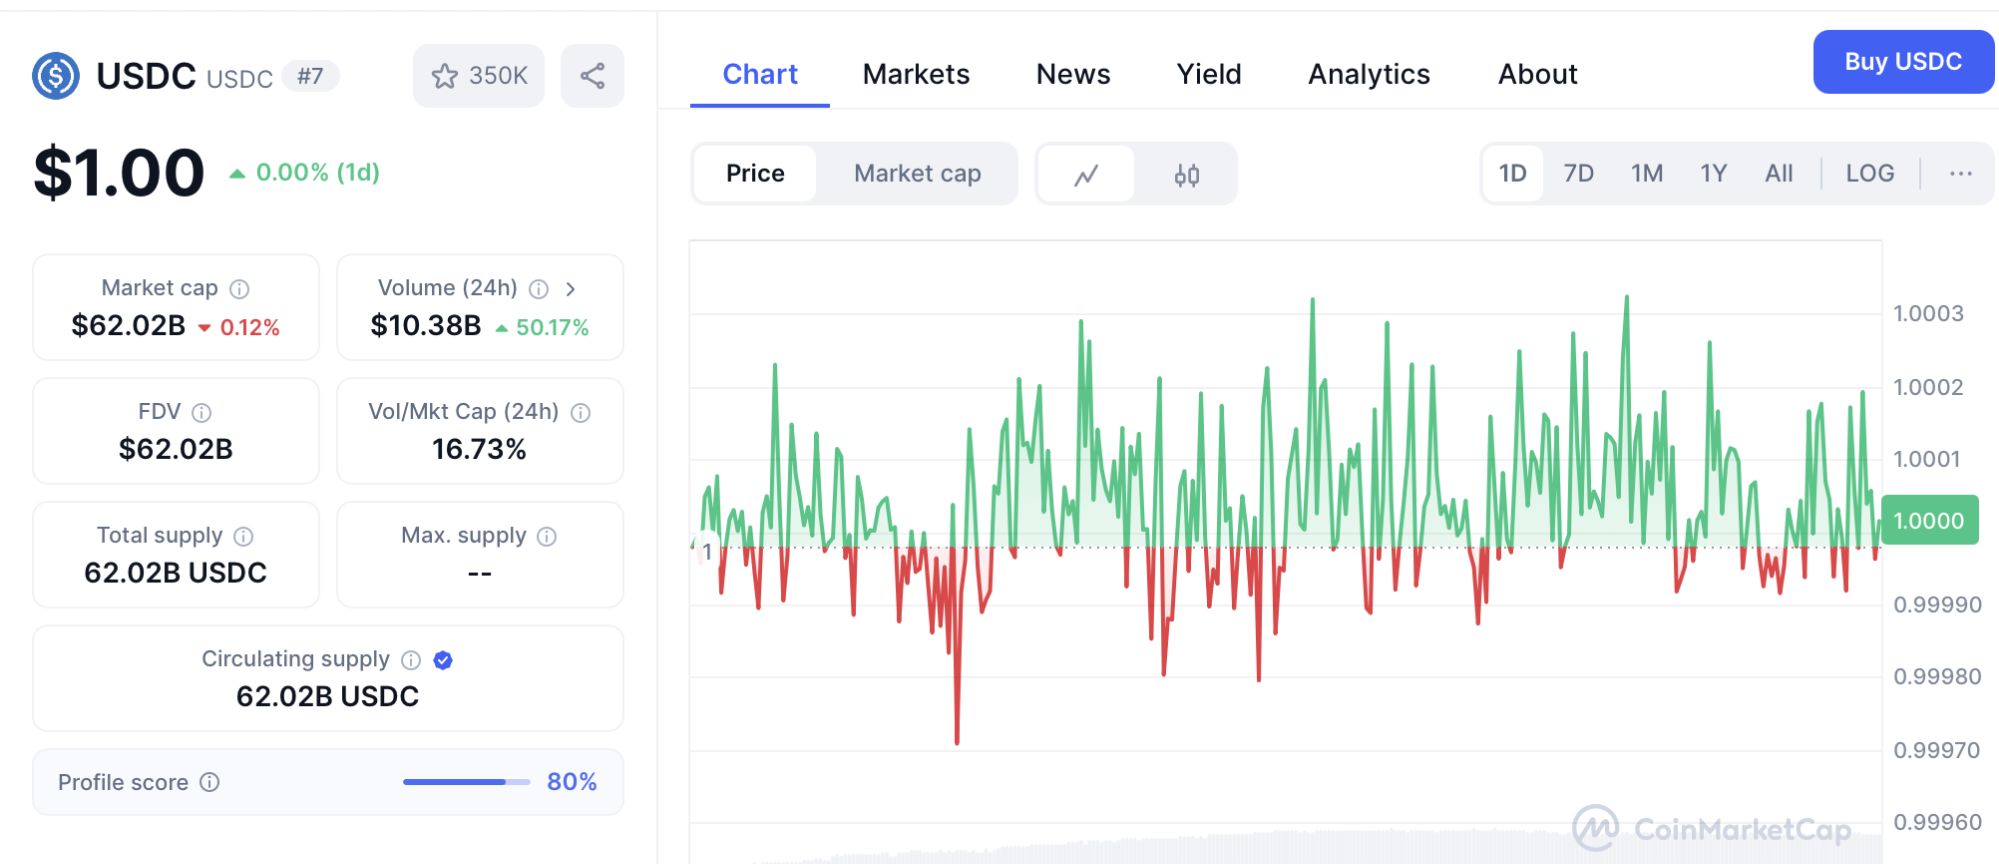
Task: Switch chart to line view
Action: point(1086,175)
